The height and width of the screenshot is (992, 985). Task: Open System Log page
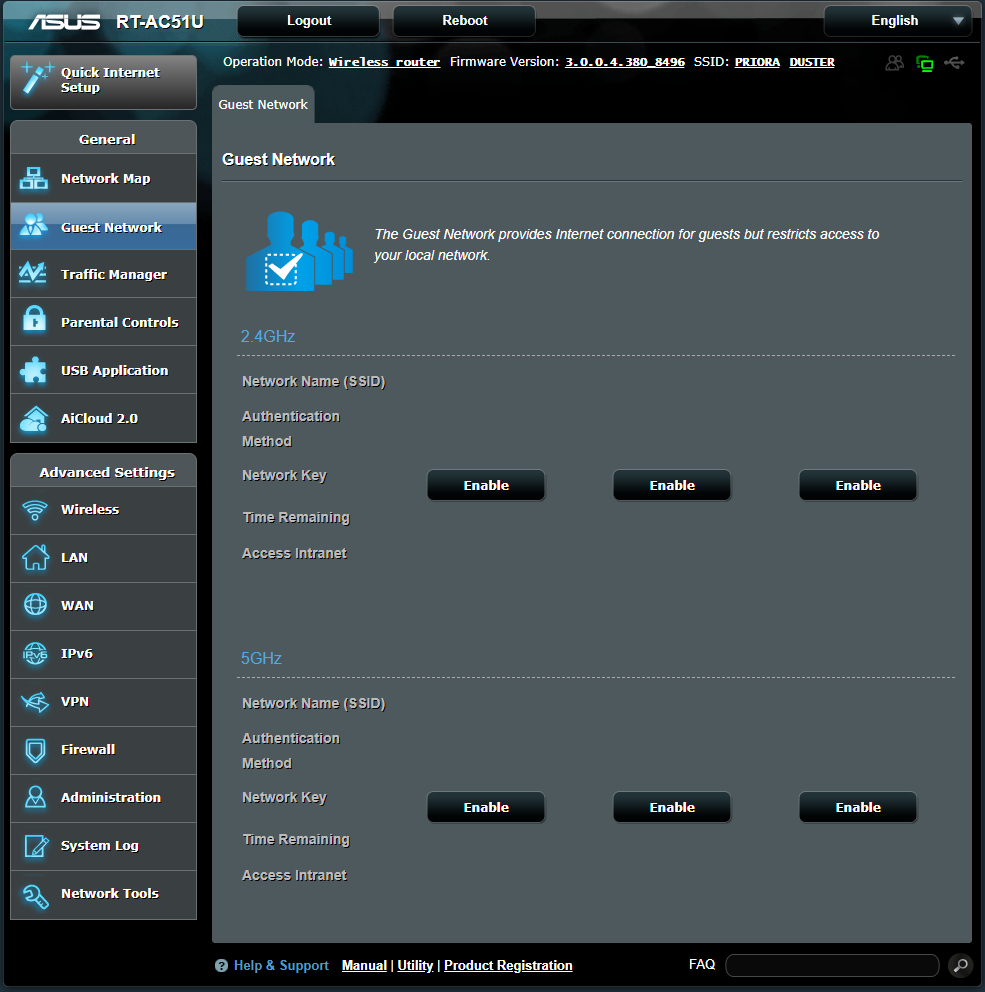[104, 846]
